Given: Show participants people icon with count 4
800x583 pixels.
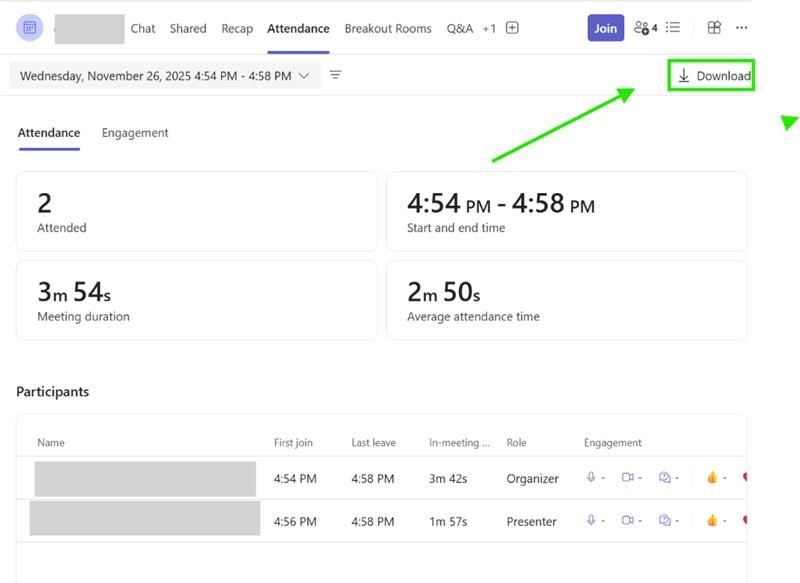Looking at the screenshot, I should pyautogui.click(x=645, y=28).
